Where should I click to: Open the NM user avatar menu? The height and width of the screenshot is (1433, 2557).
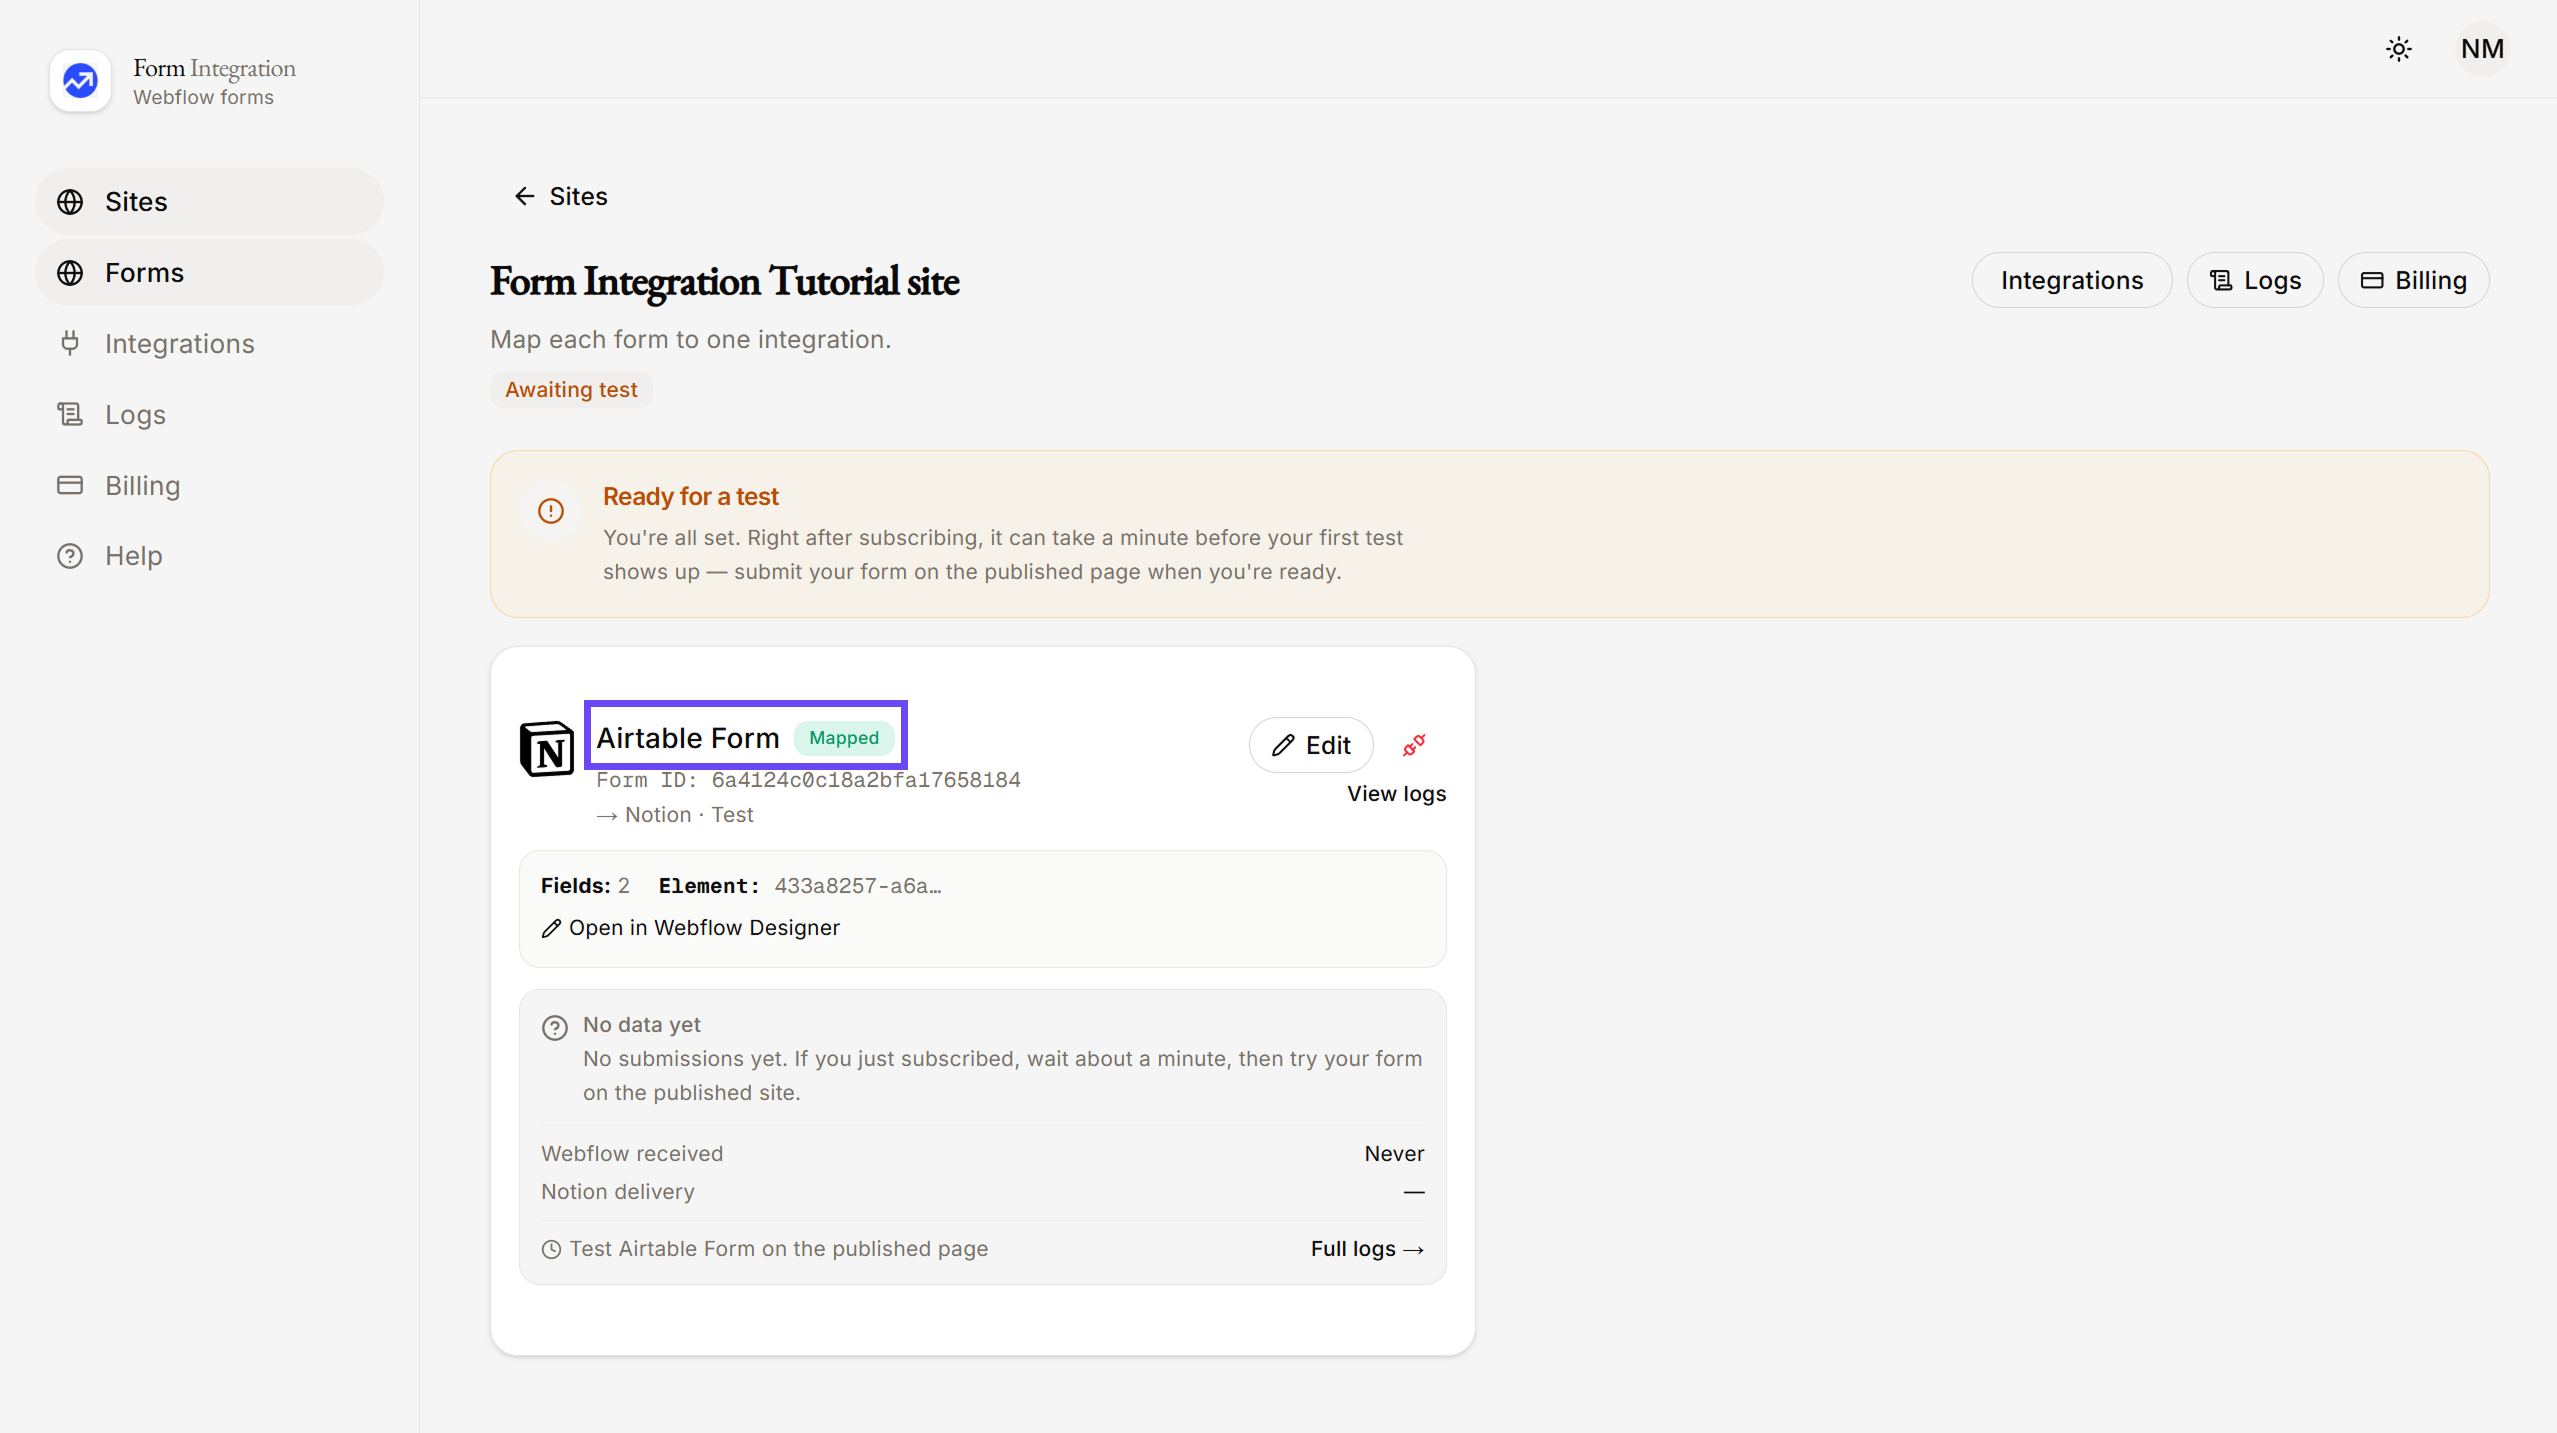click(2482, 49)
